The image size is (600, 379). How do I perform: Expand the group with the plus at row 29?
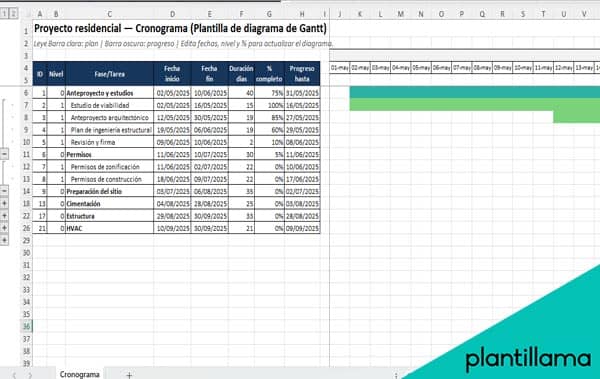[4, 240]
